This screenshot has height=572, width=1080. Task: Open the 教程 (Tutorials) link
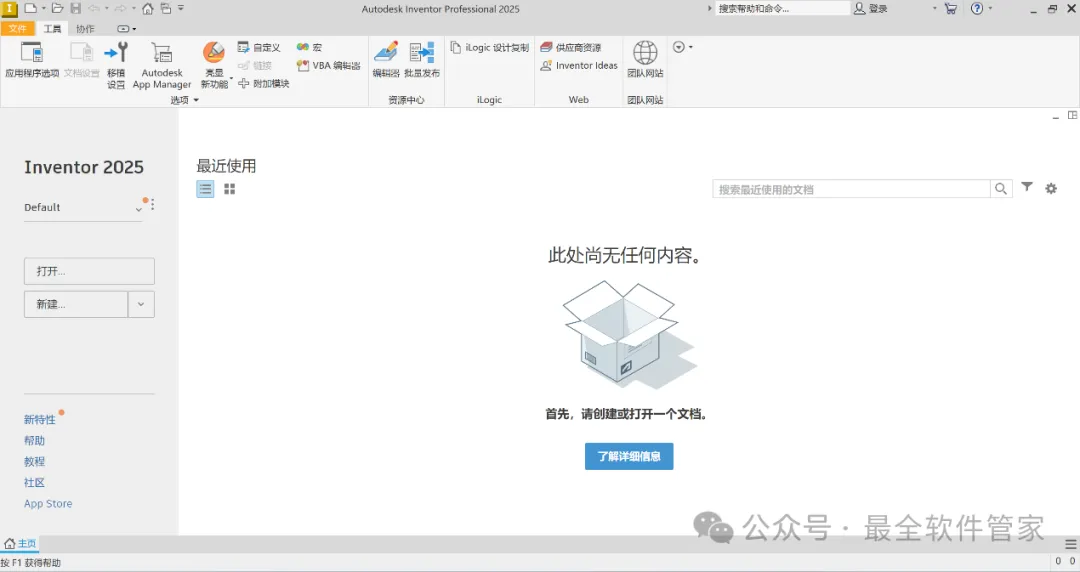coord(34,462)
